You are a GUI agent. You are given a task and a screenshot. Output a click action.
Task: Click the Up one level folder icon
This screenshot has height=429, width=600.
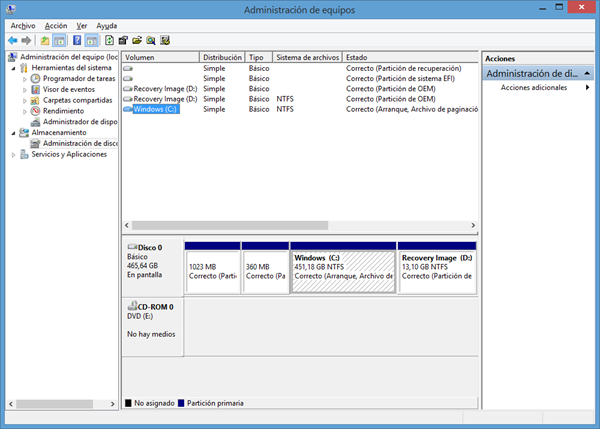[44, 41]
